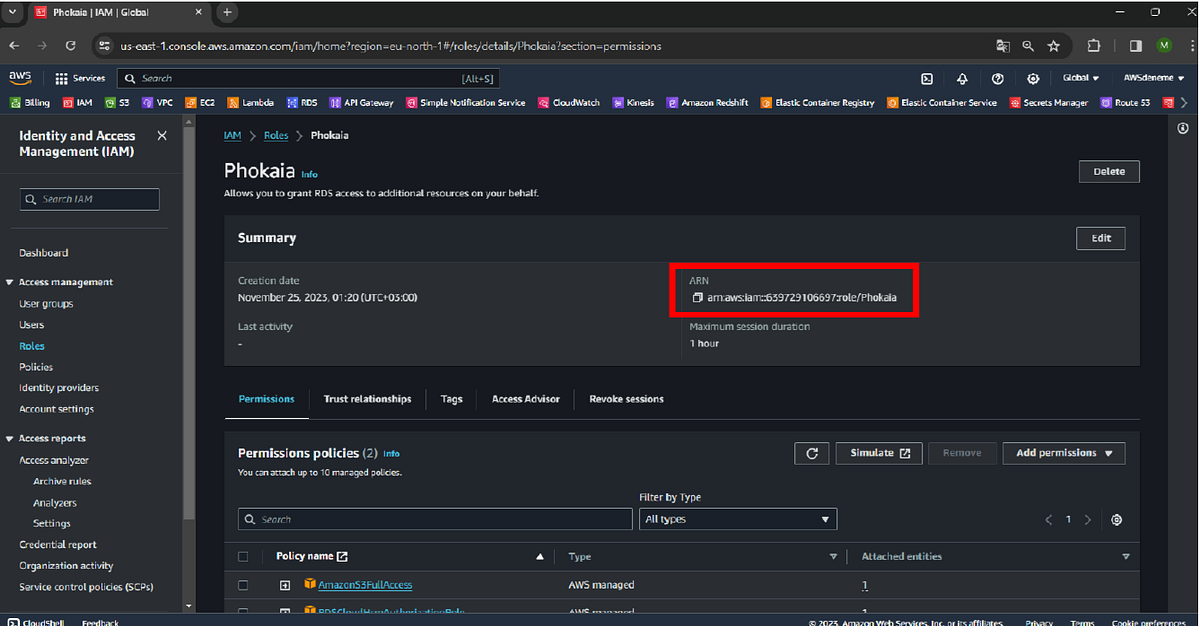The width and height of the screenshot is (1200, 626).
Task: Open the AWS help menu icon
Action: pyautogui.click(x=996, y=78)
